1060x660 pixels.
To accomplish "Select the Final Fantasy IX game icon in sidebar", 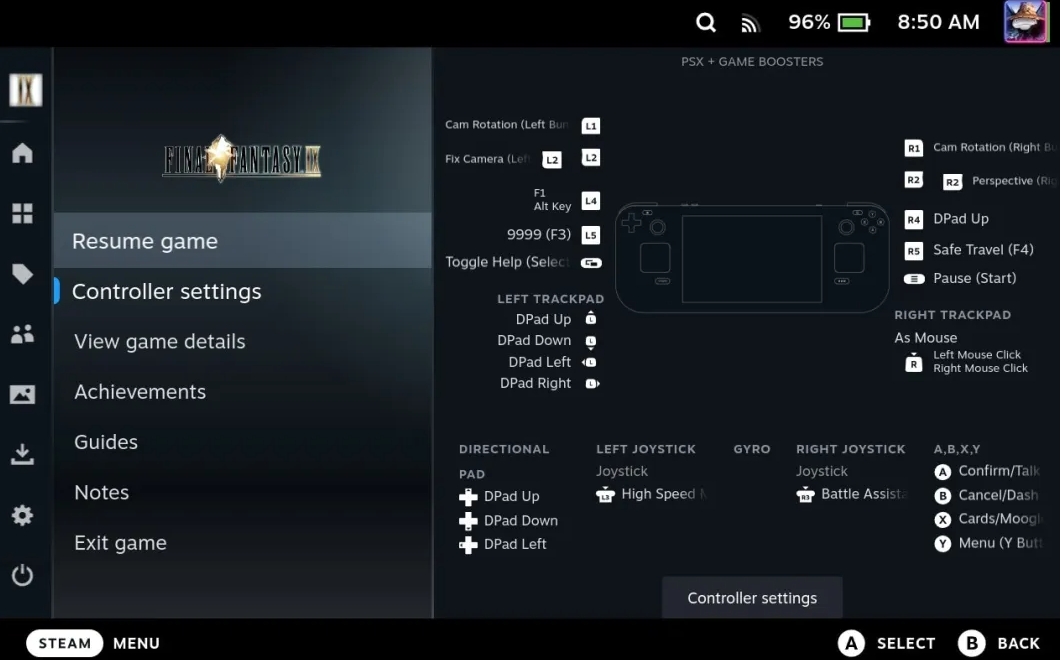I will (26, 89).
